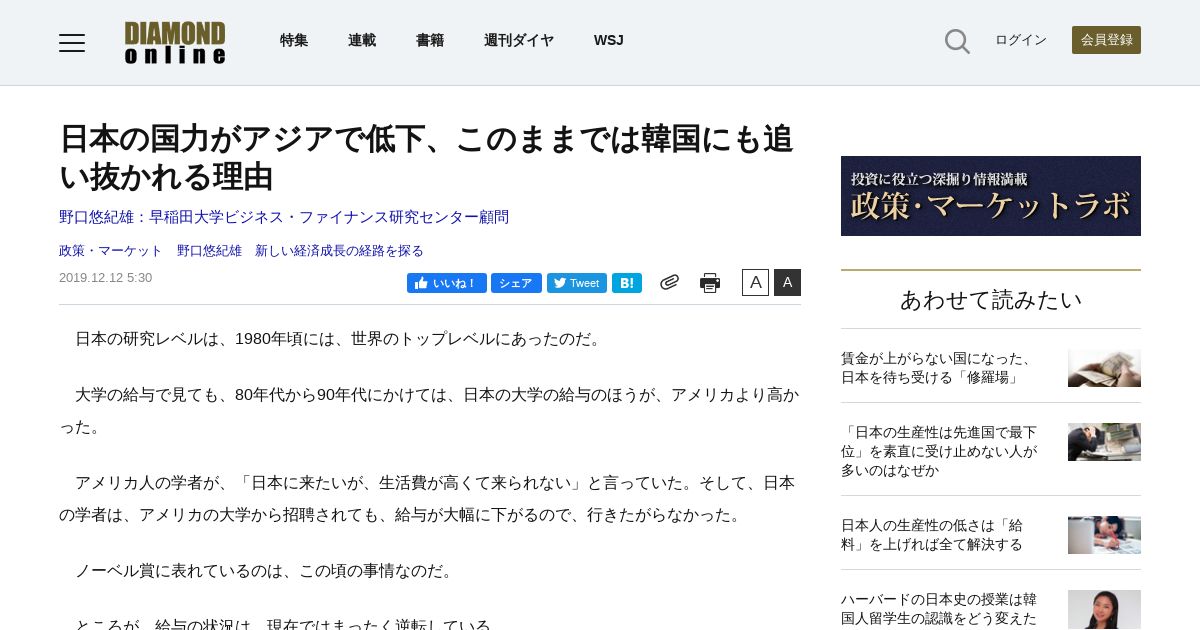
Task: Click the 会員登録 button
Action: coord(1106,40)
